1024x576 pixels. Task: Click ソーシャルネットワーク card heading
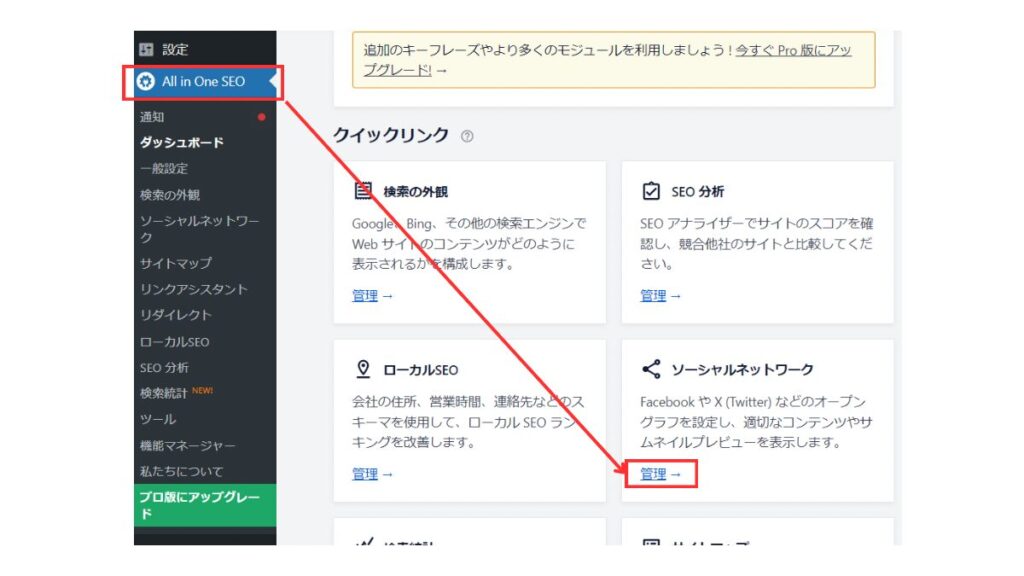(x=743, y=370)
